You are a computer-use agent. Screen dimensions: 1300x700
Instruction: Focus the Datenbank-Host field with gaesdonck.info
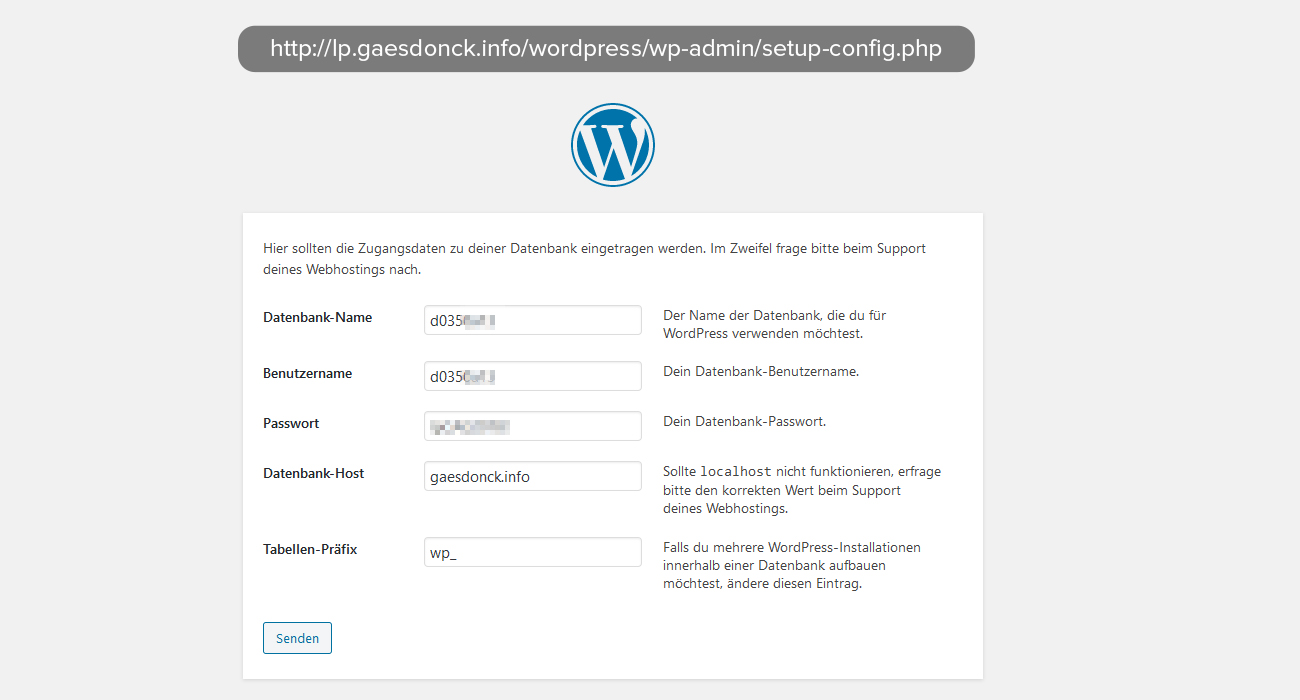(x=532, y=477)
